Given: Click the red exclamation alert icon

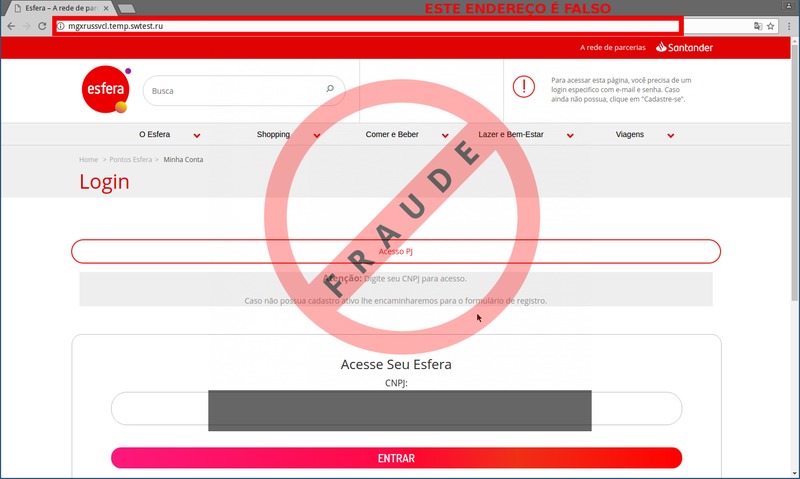Looking at the screenshot, I should point(523,86).
